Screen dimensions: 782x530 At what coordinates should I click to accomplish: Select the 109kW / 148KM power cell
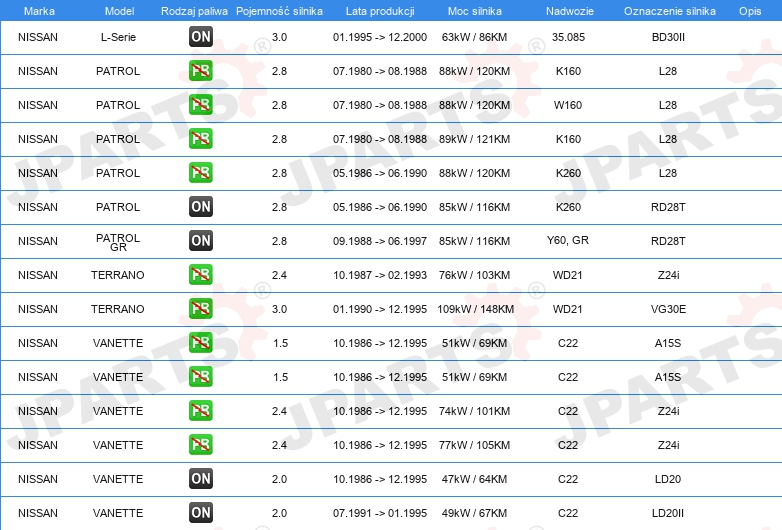click(x=476, y=309)
